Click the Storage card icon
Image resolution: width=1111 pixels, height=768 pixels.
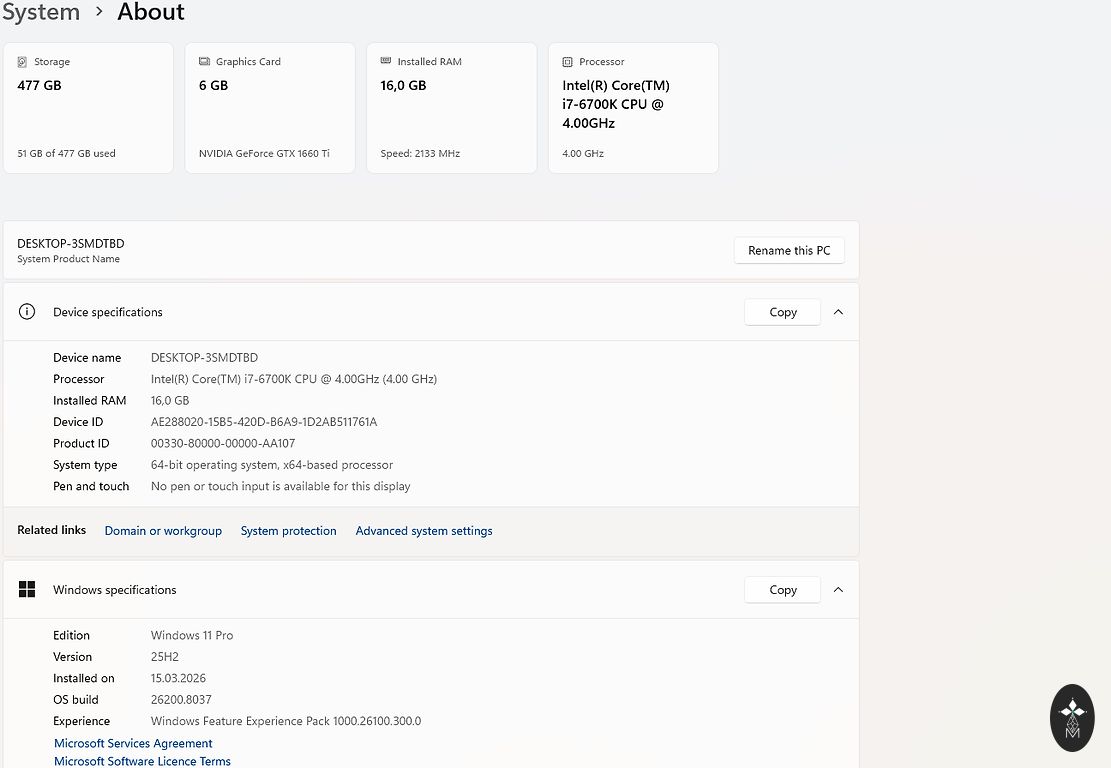click(22, 62)
